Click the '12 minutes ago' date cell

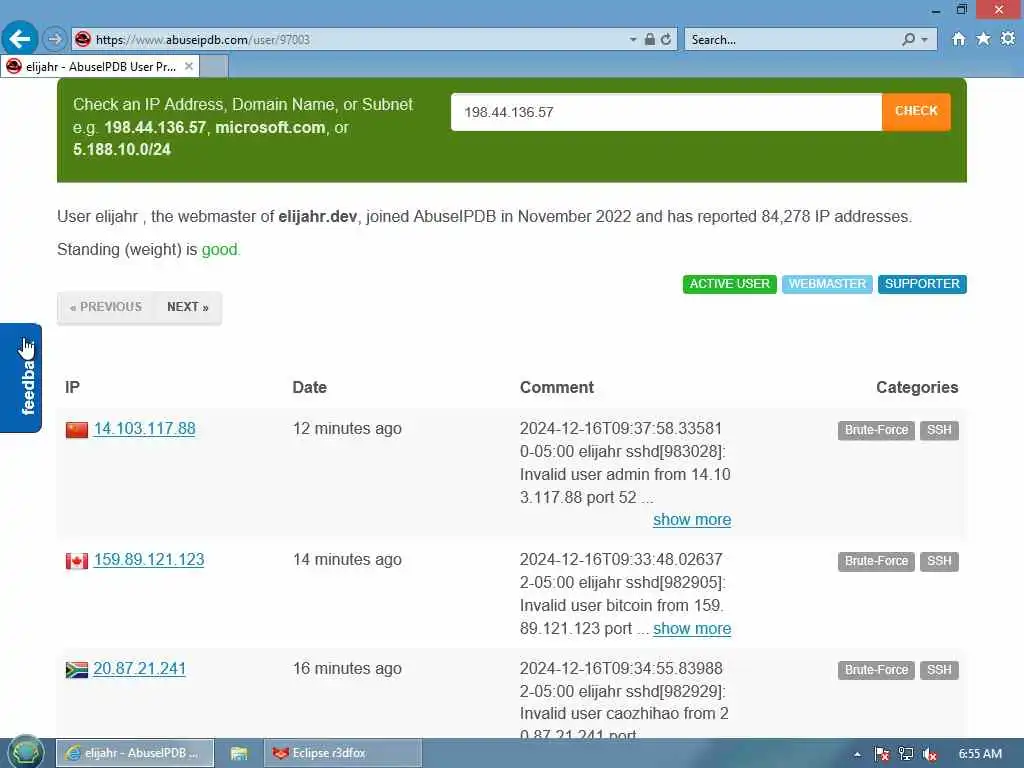[347, 428]
